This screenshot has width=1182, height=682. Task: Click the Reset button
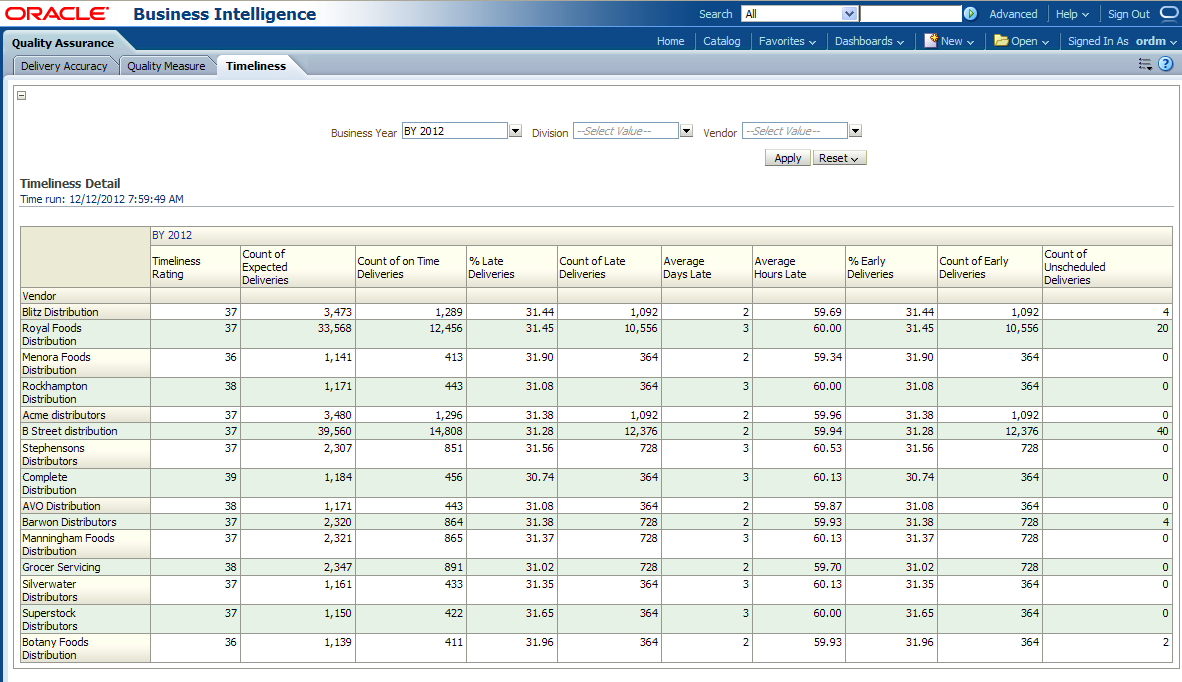click(839, 158)
